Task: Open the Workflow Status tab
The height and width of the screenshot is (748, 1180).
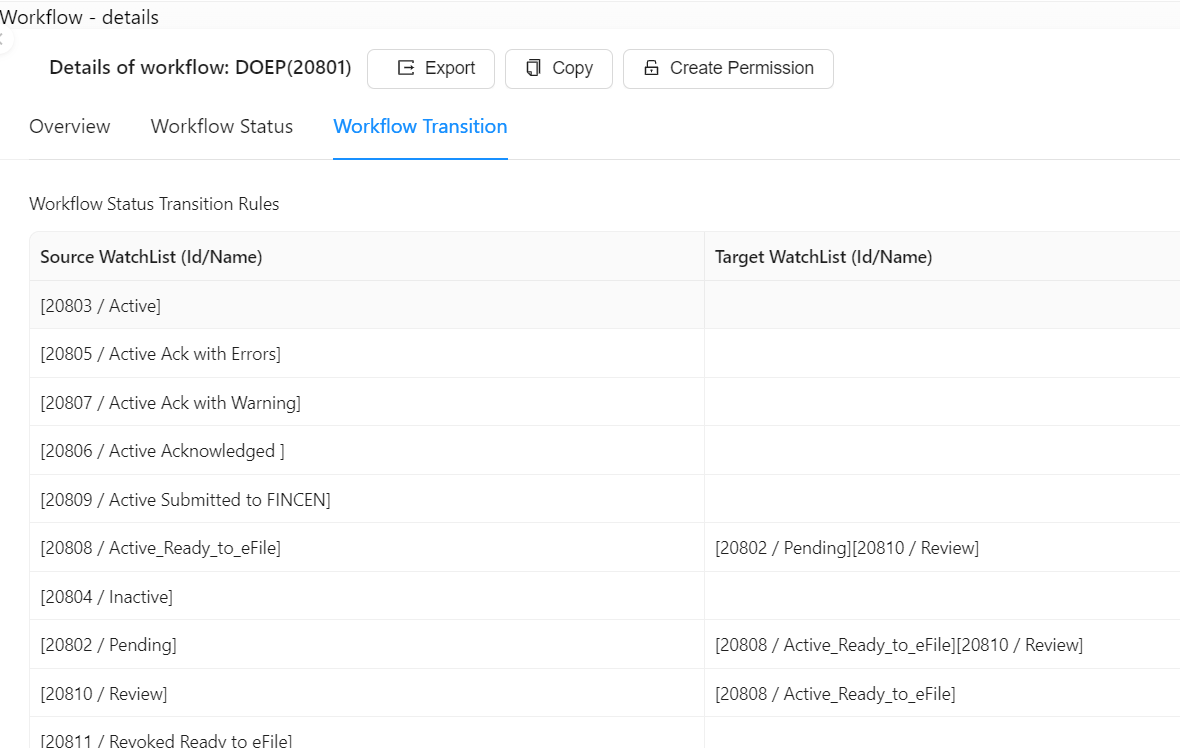Action: [x=222, y=126]
